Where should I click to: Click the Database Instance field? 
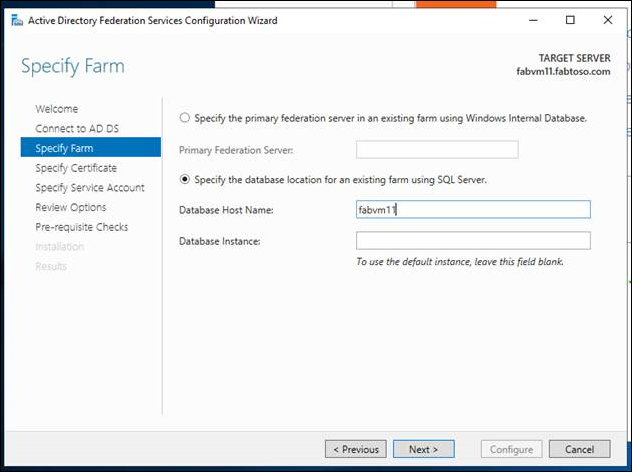pyautogui.click(x=473, y=241)
